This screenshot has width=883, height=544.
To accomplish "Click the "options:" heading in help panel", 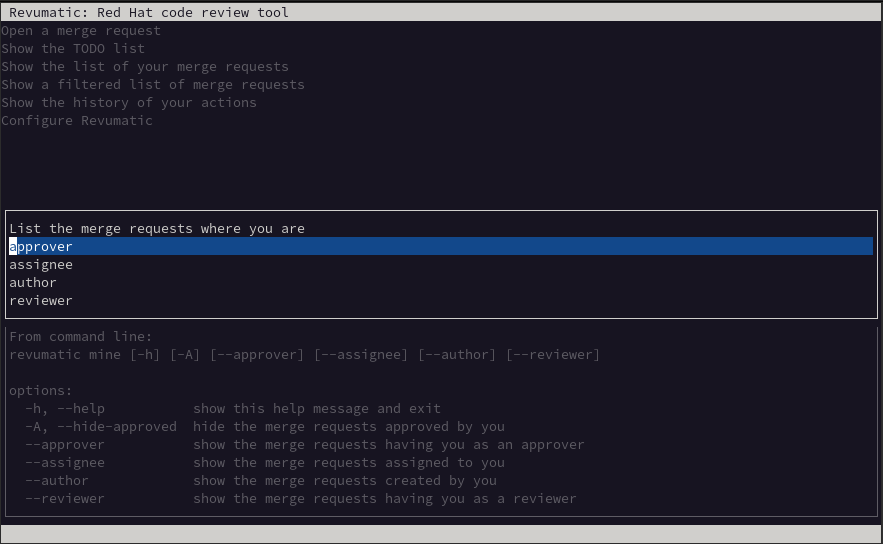I will point(41,391).
